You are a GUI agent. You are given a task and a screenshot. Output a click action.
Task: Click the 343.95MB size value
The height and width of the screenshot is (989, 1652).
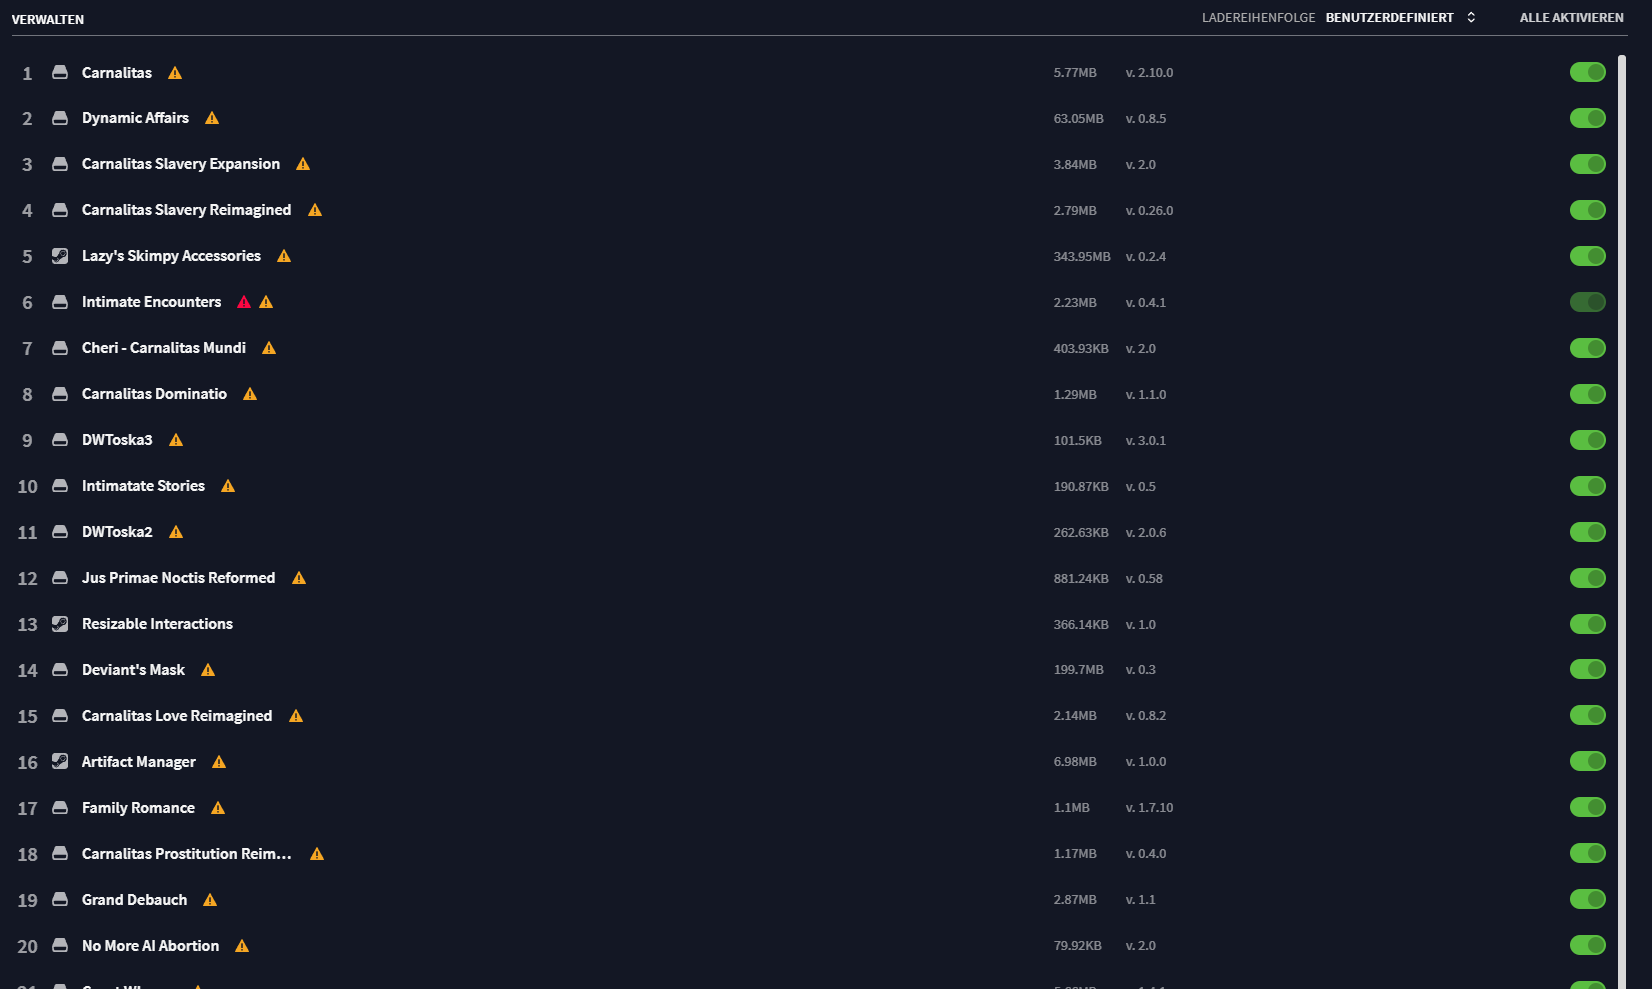tap(1082, 257)
